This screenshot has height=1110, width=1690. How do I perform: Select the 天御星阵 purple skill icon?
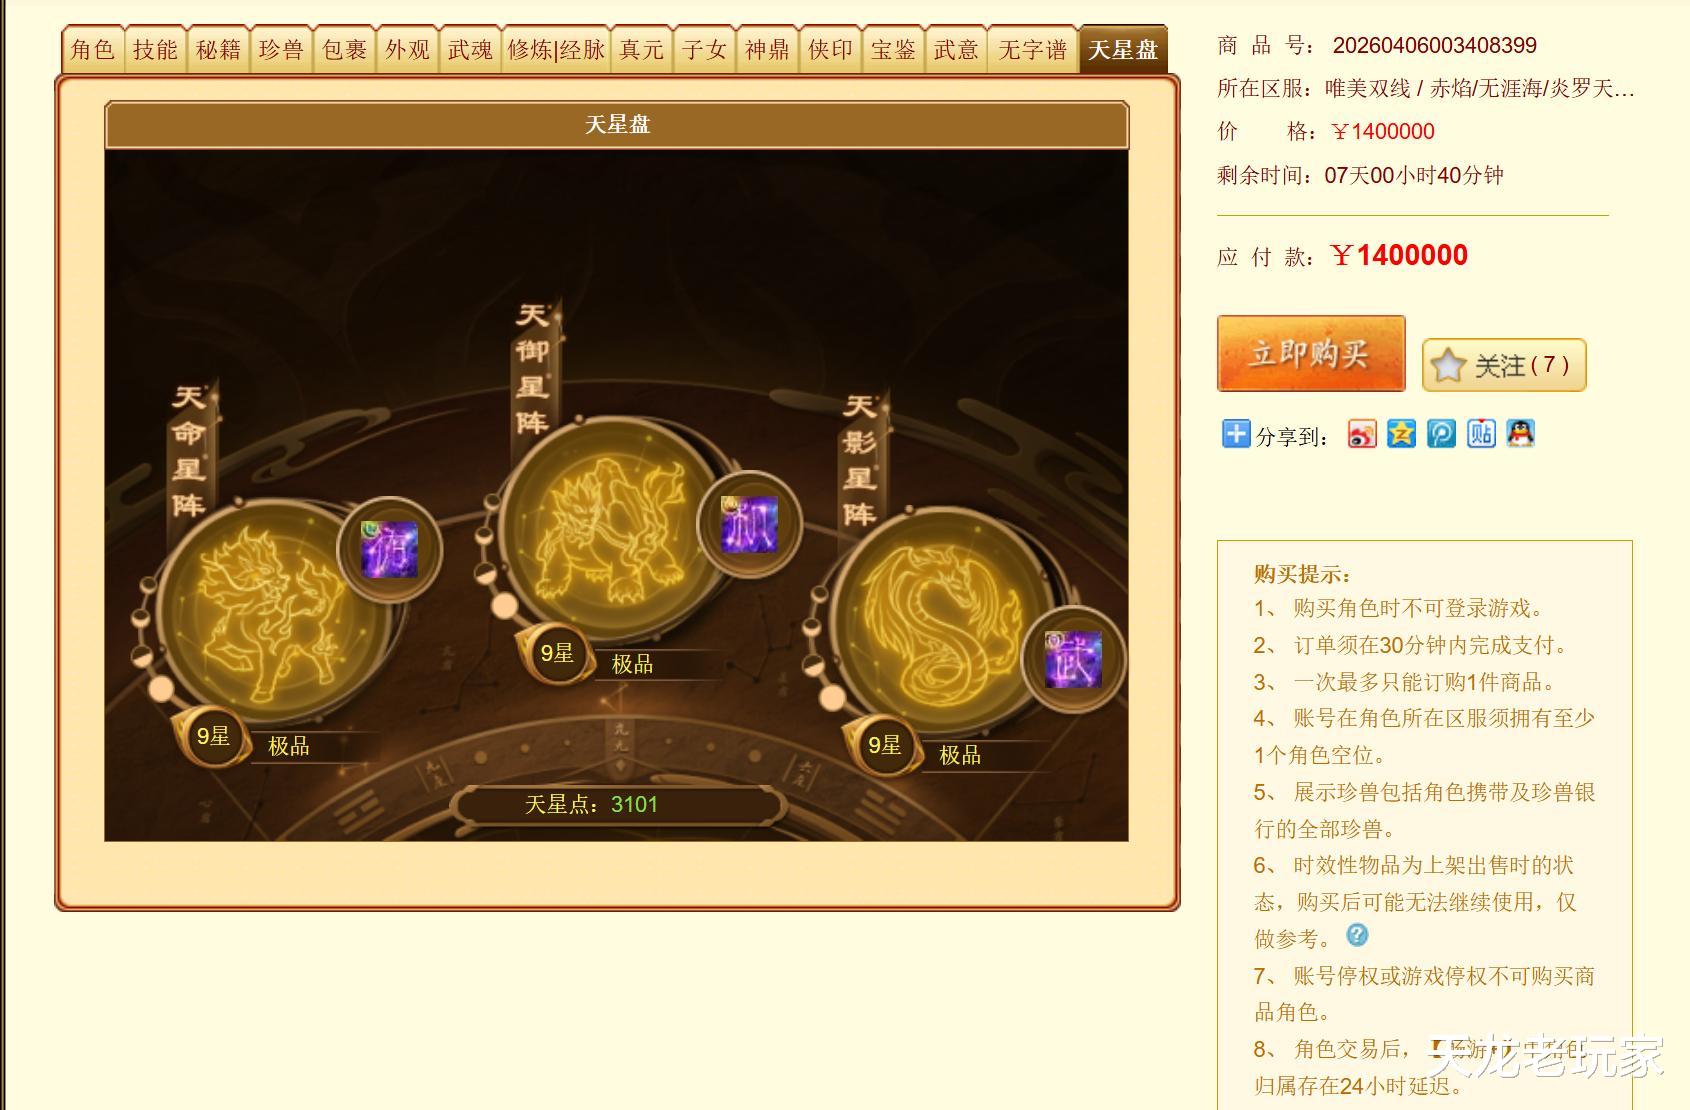click(750, 523)
